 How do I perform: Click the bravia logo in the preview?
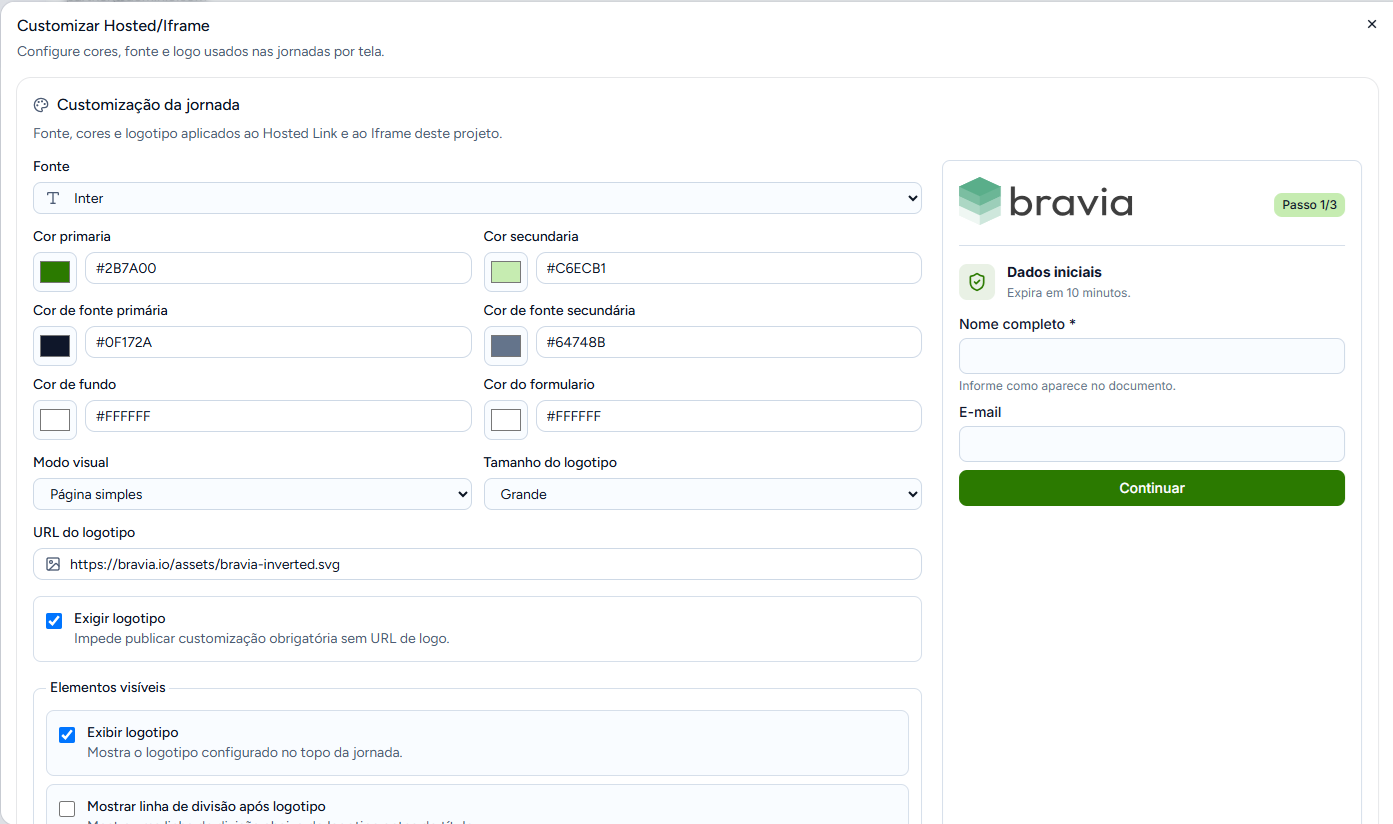pos(1046,201)
